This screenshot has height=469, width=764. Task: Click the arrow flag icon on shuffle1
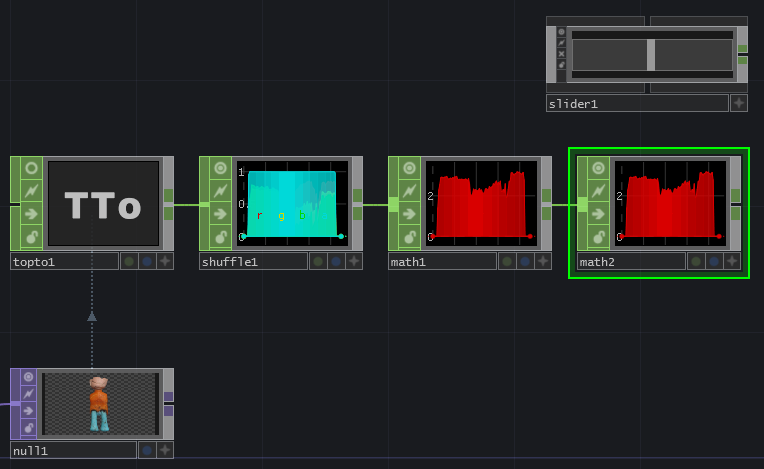[220, 213]
